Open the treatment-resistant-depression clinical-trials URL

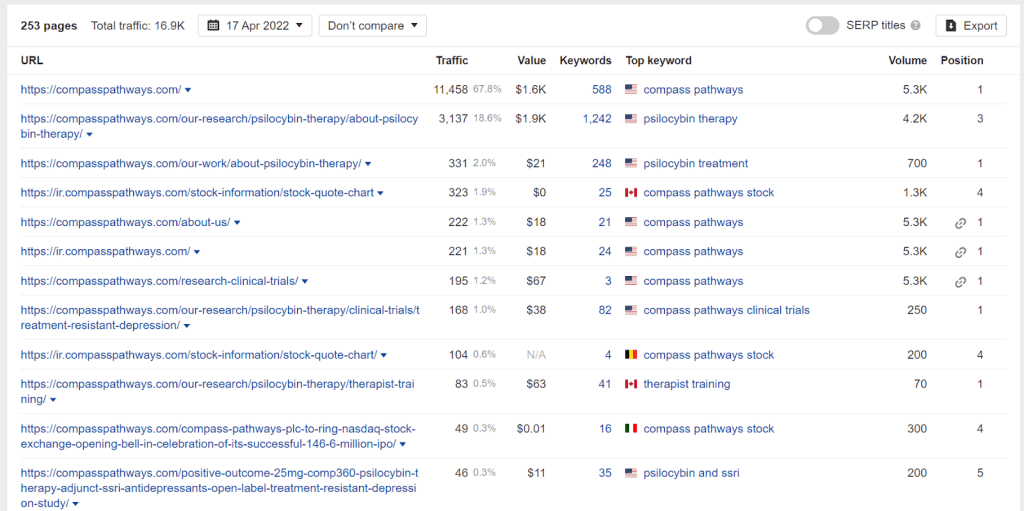click(219, 318)
